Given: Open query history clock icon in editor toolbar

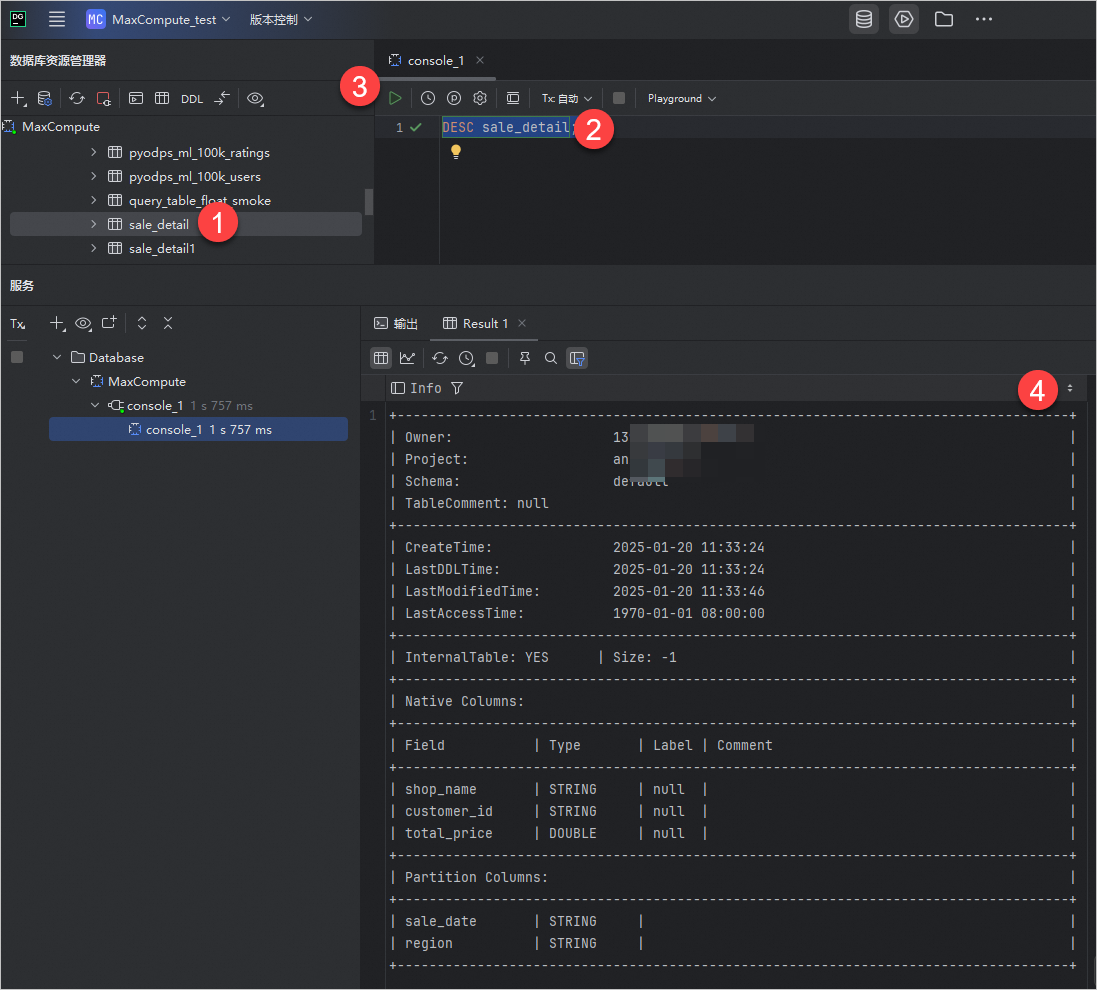Looking at the screenshot, I should [x=428, y=98].
